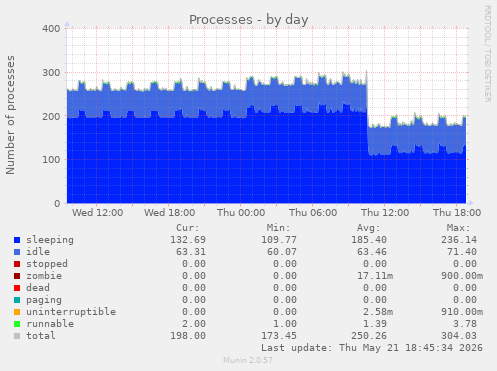Click the 'Cur:' column header
The width and height of the screenshot is (497, 371).
(x=188, y=228)
